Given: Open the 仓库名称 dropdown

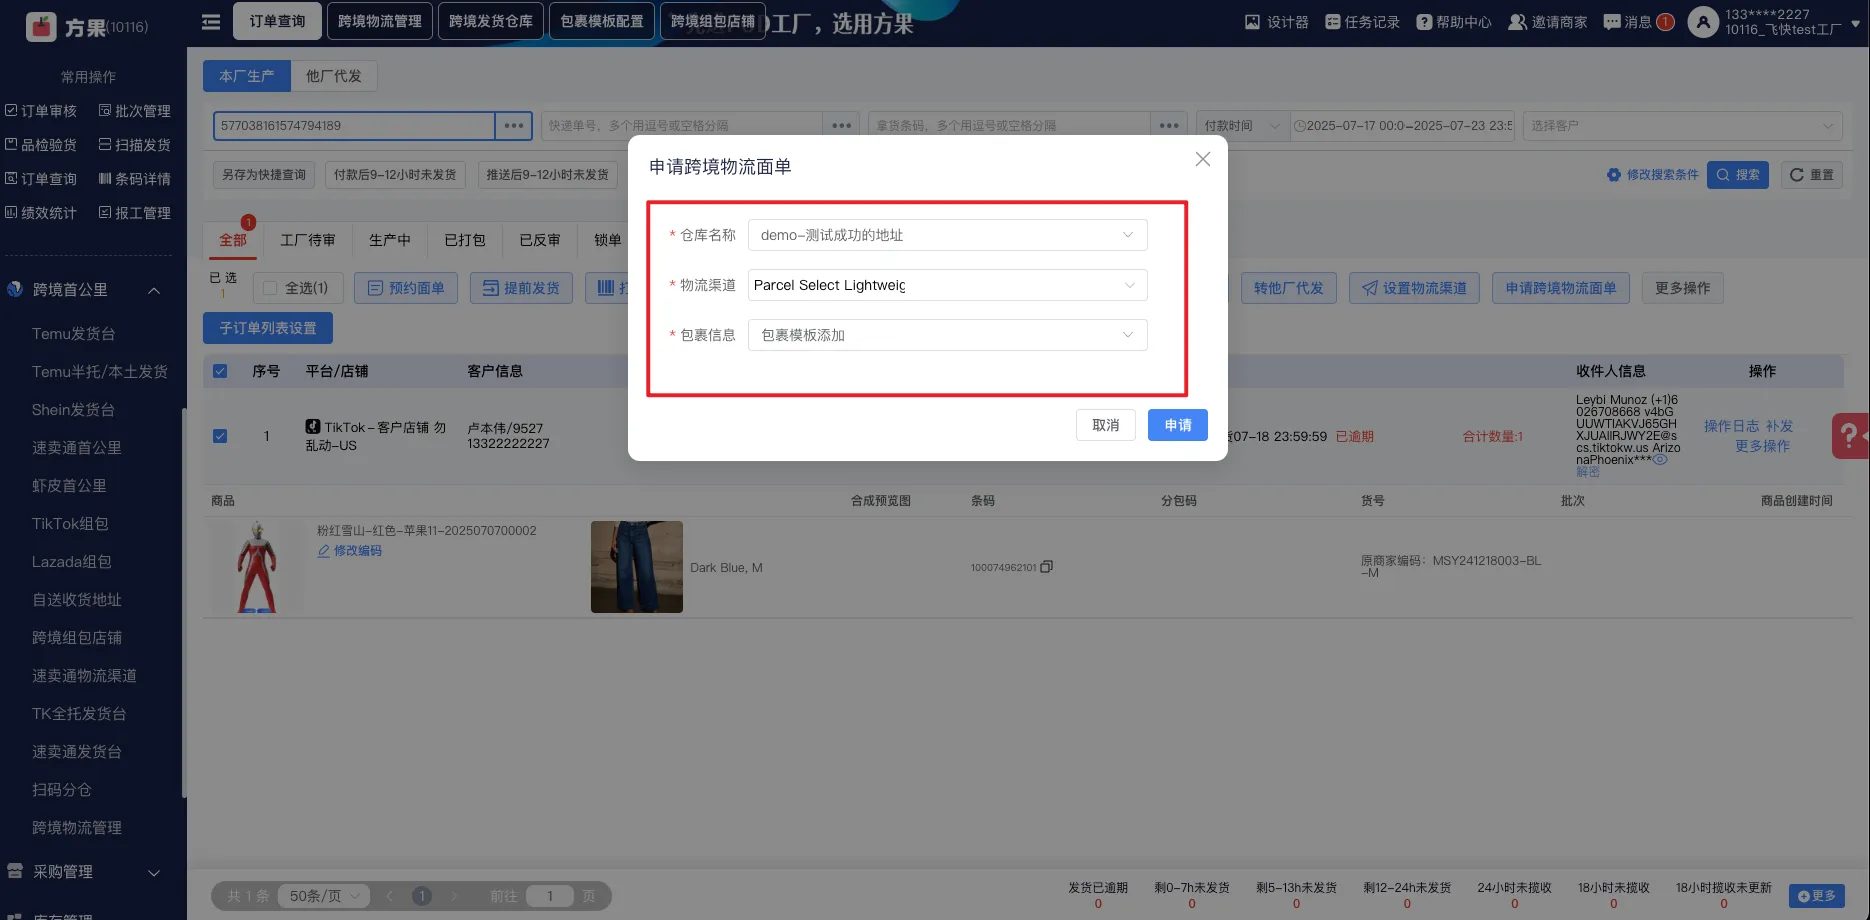Looking at the screenshot, I should point(947,235).
